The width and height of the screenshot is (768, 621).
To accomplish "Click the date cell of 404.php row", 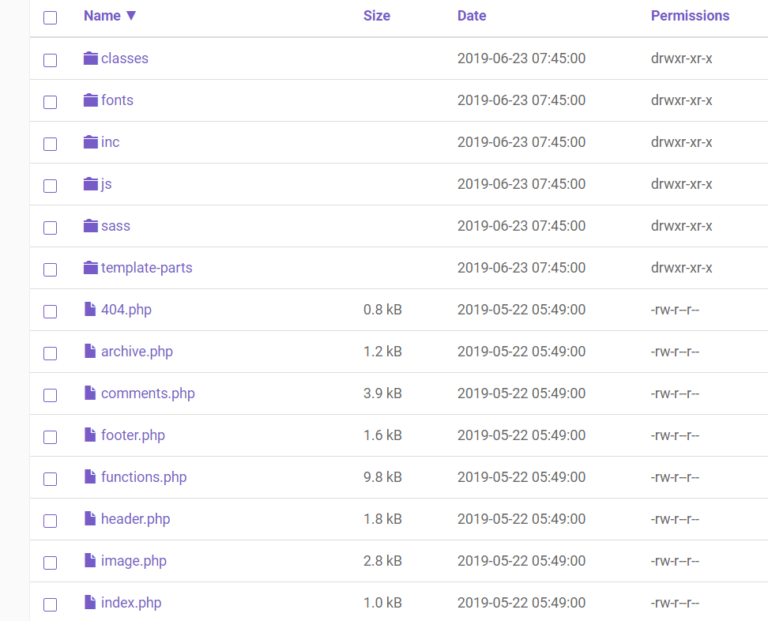I will point(521,310).
